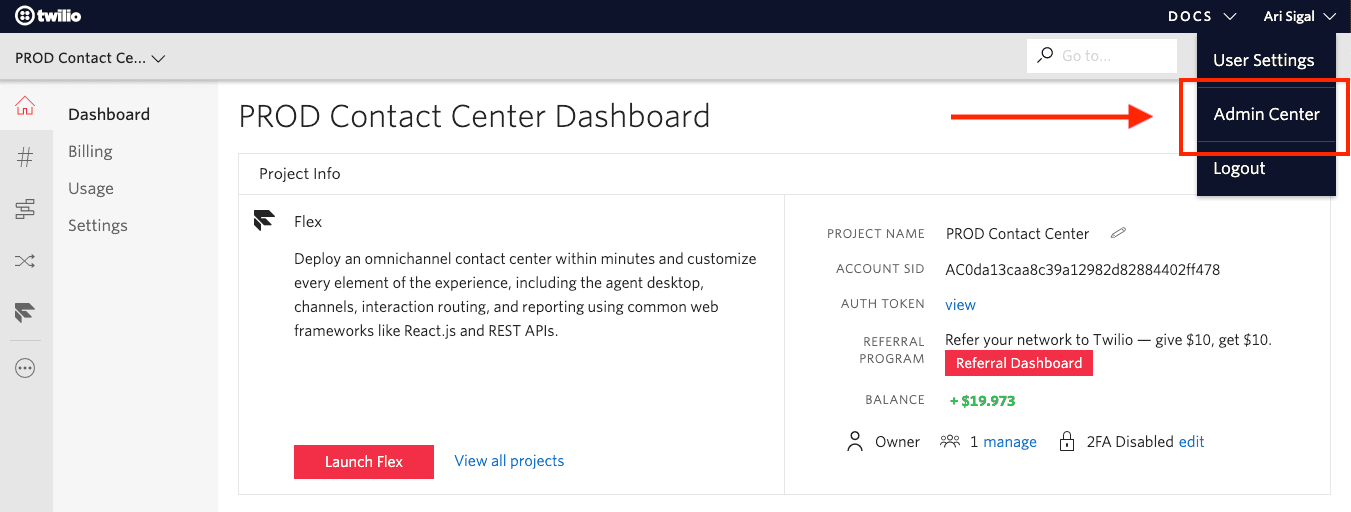The image size is (1351, 512).
Task: Select Admin Center from user menu
Action: coord(1266,114)
